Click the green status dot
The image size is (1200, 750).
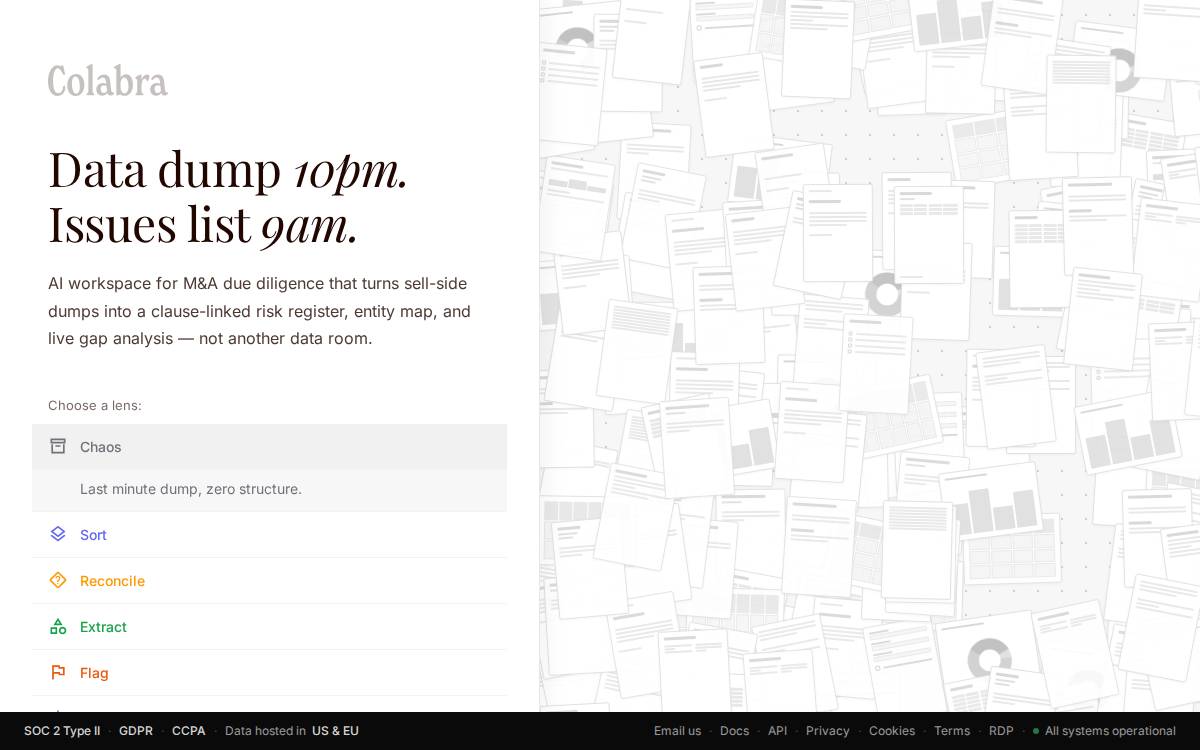click(1036, 731)
